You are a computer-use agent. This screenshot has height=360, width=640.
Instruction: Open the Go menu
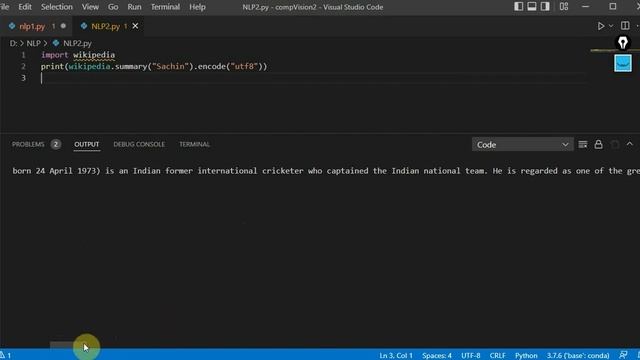click(113, 7)
